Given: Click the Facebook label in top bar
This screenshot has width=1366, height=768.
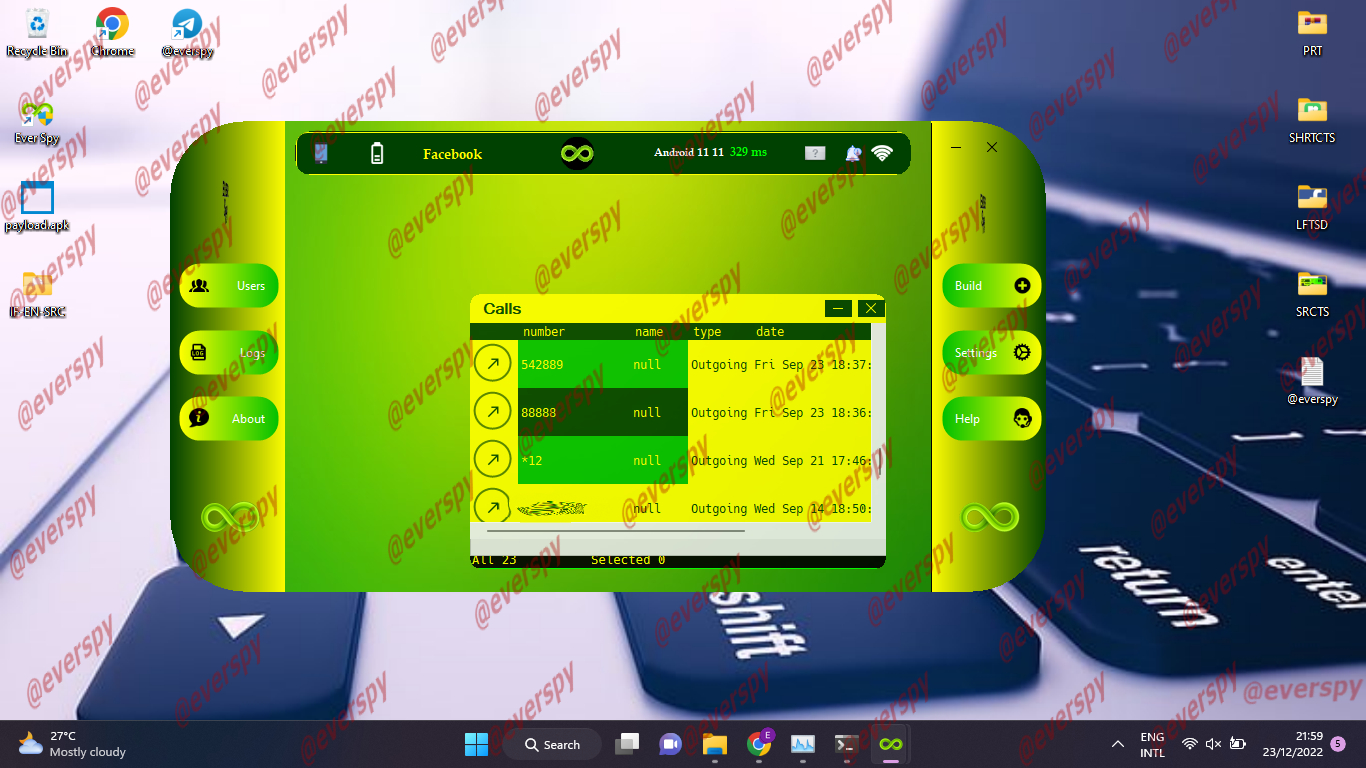Looking at the screenshot, I should click(452, 154).
